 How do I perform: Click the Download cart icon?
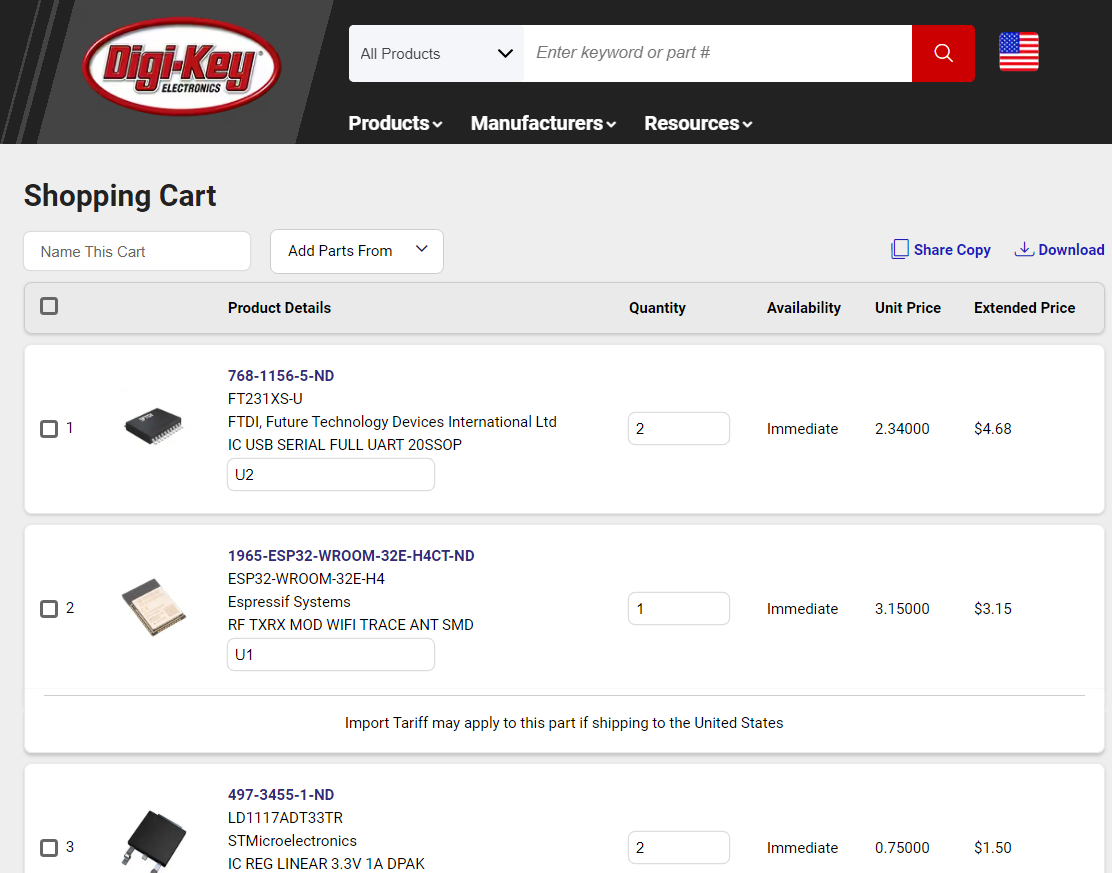click(1024, 248)
